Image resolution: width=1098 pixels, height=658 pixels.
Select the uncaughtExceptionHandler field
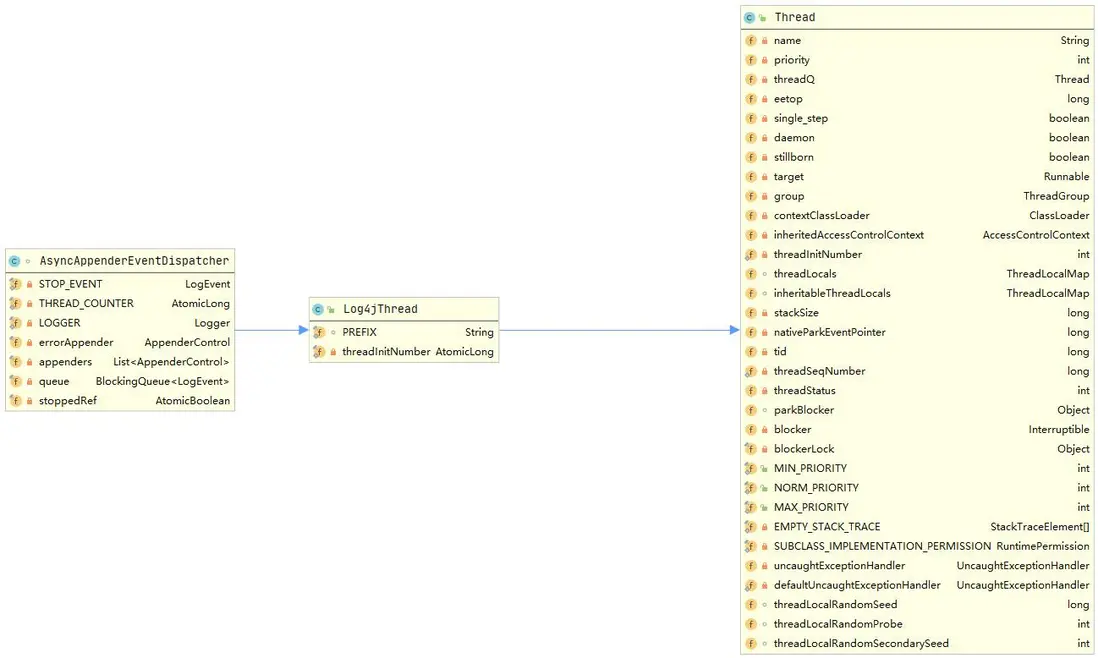pos(917,566)
